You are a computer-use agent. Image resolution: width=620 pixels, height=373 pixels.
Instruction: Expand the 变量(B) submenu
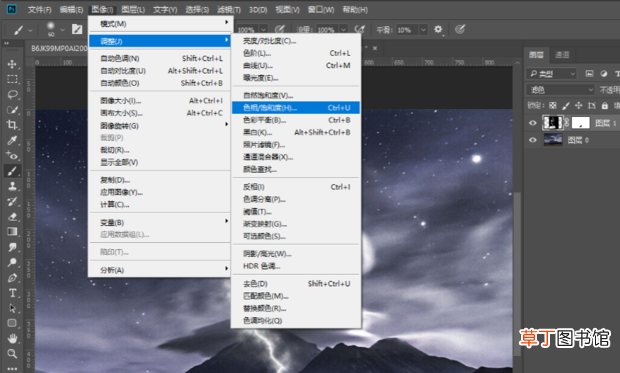coord(159,222)
